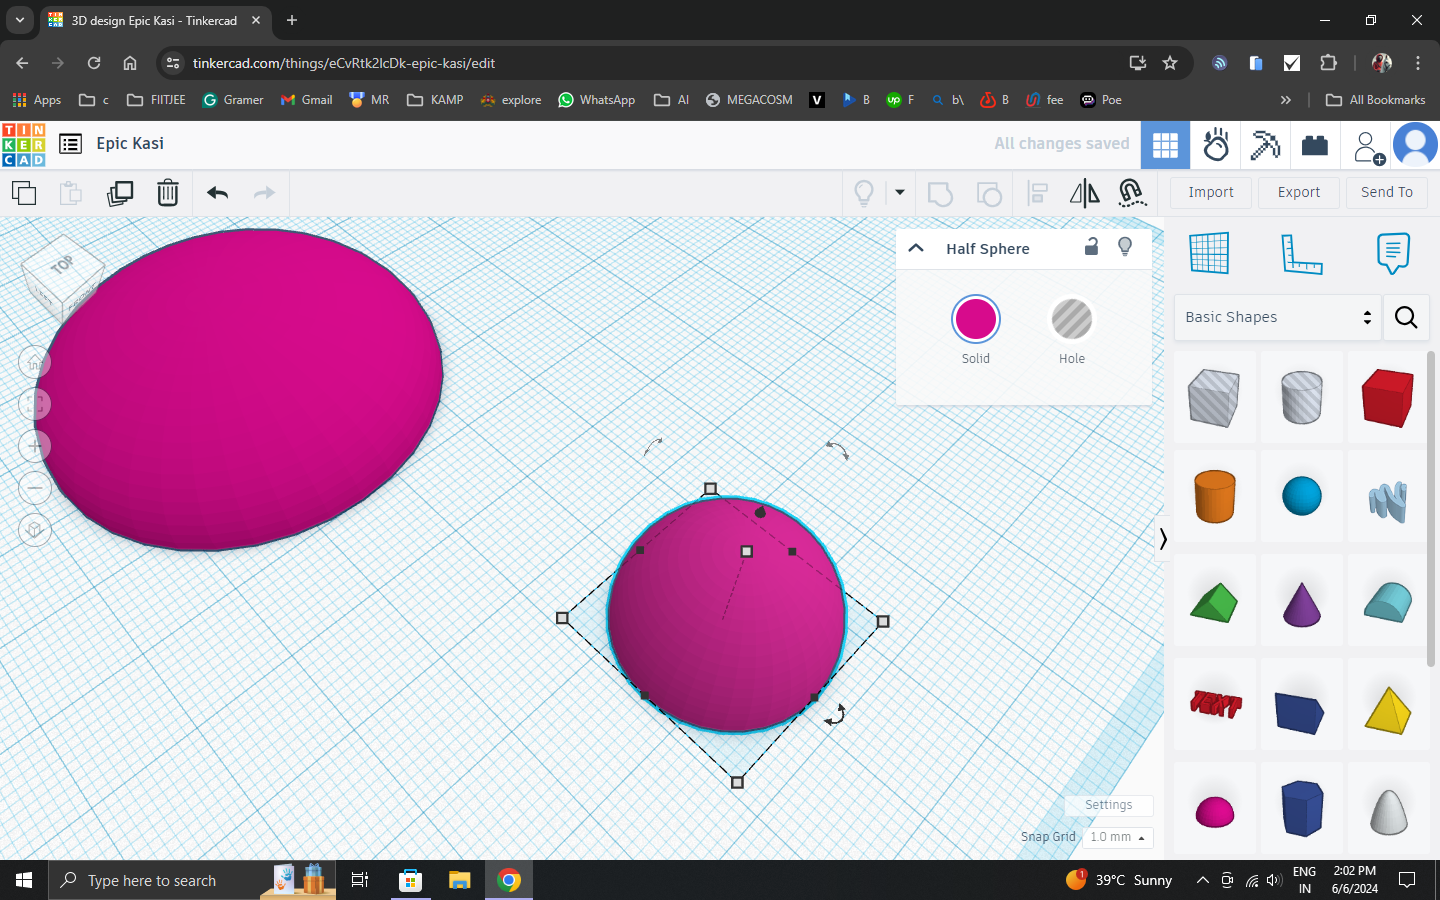Pick the blue Sphere shape
Image resolution: width=1440 pixels, height=900 pixels.
1301,497
